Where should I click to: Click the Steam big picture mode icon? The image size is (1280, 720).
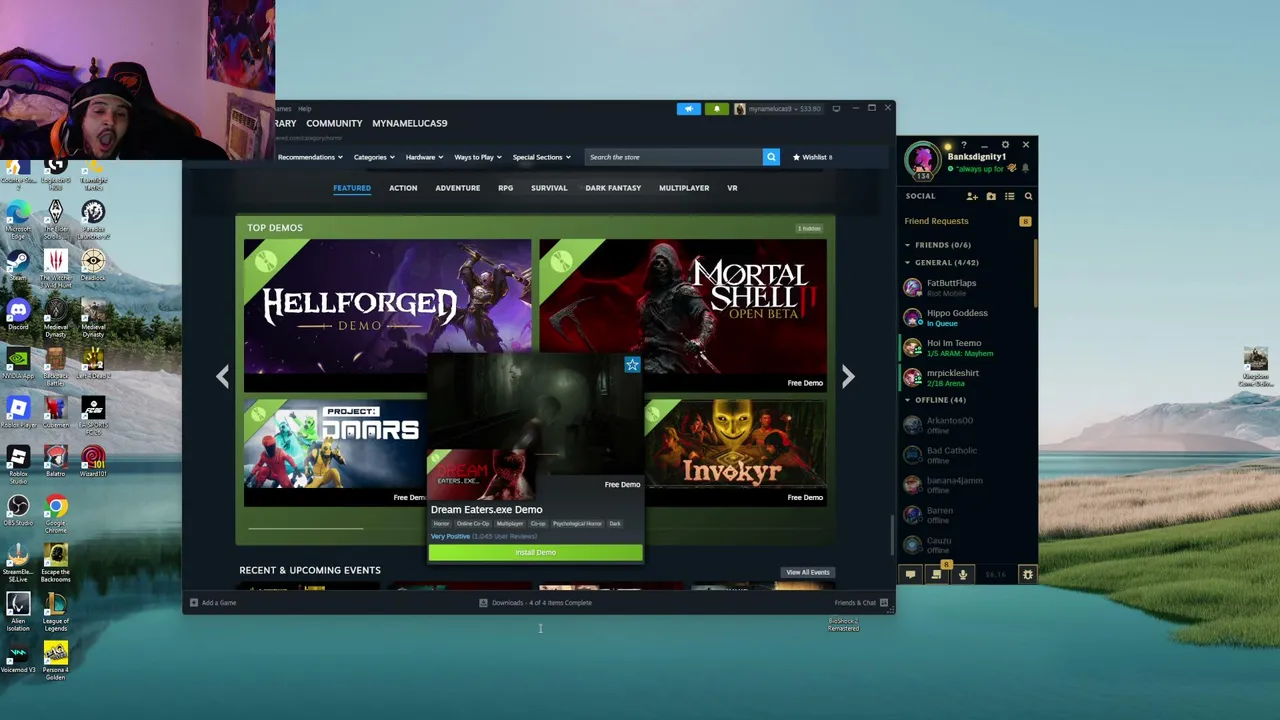pos(836,108)
